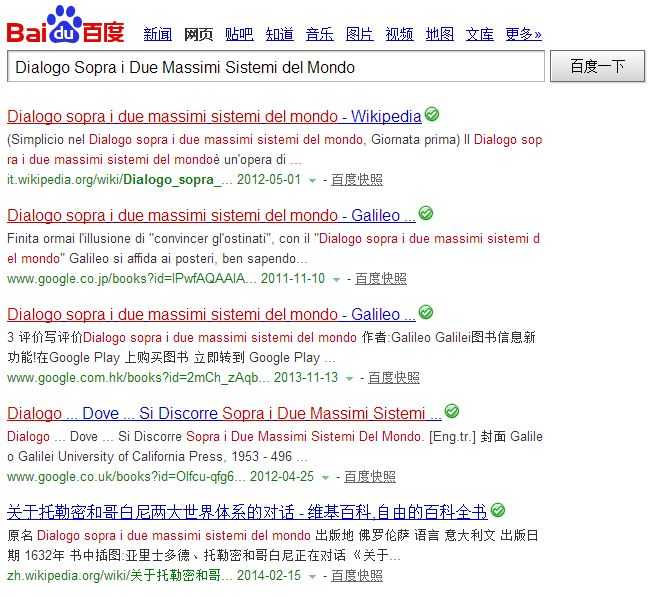
Task: Expand dropdown arrow after date 2014-02-15
Action: (x=312, y=577)
